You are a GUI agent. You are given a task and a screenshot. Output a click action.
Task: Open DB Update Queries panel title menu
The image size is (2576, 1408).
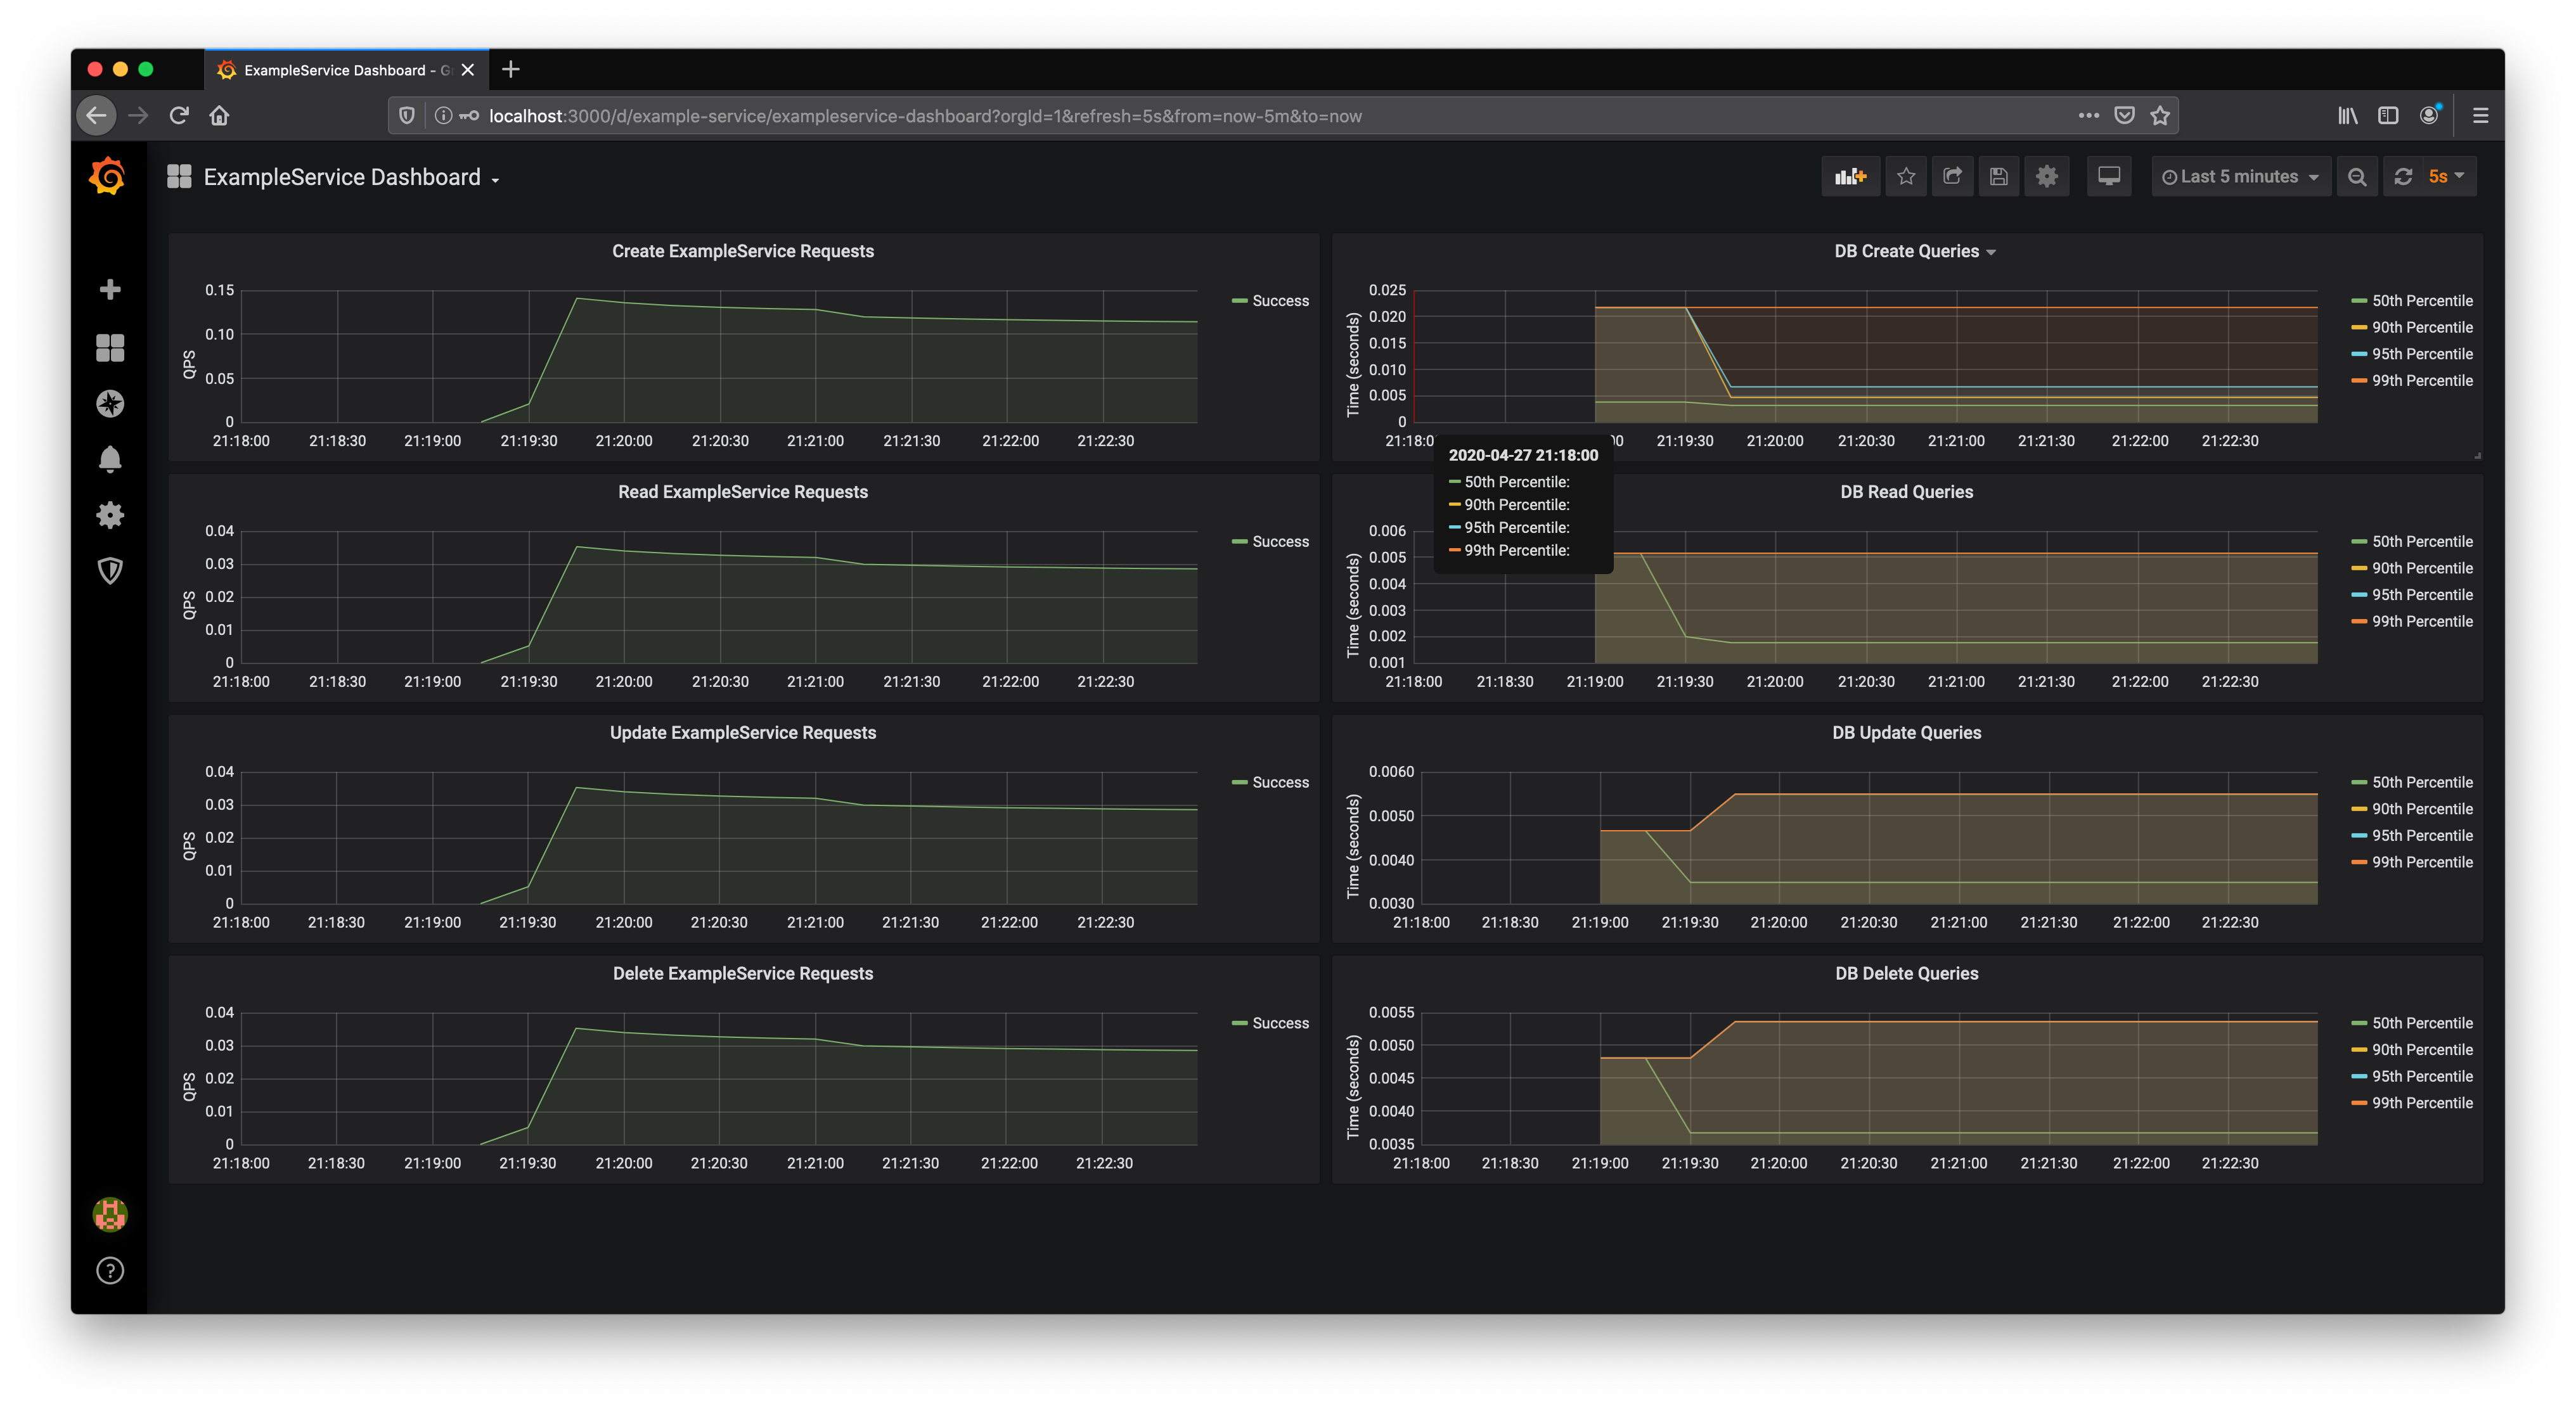tap(1906, 733)
